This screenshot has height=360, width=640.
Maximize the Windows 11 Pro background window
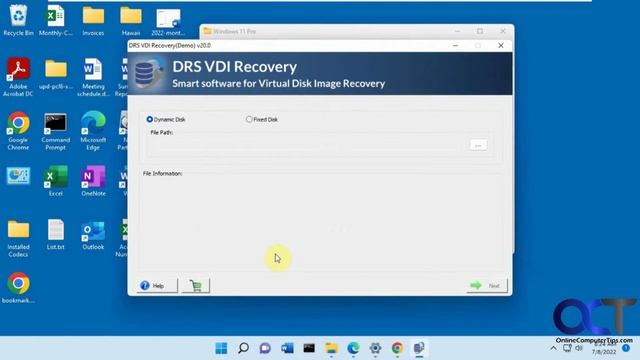[480, 31]
